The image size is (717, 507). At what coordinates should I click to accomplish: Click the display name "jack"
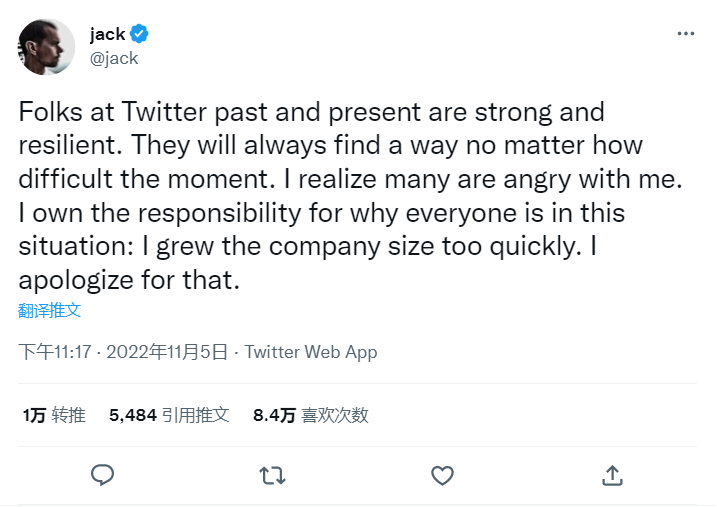[x=107, y=35]
